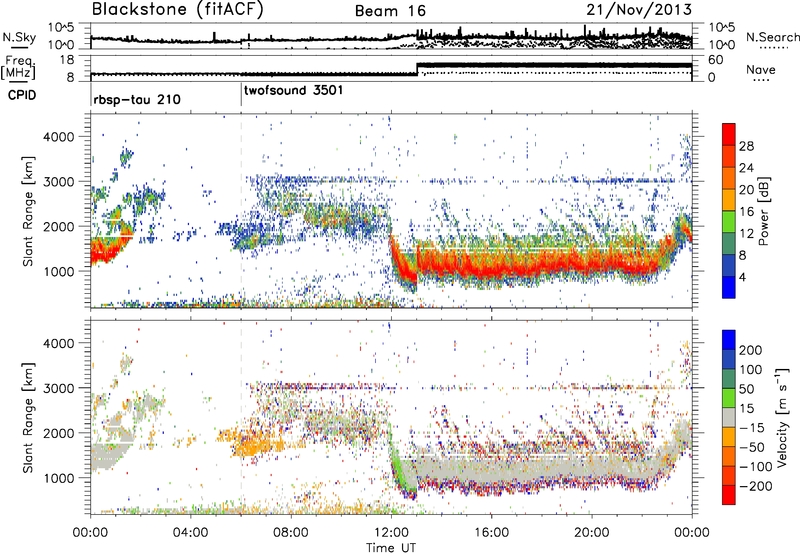Click the "N.Search" legend label

point(772,37)
